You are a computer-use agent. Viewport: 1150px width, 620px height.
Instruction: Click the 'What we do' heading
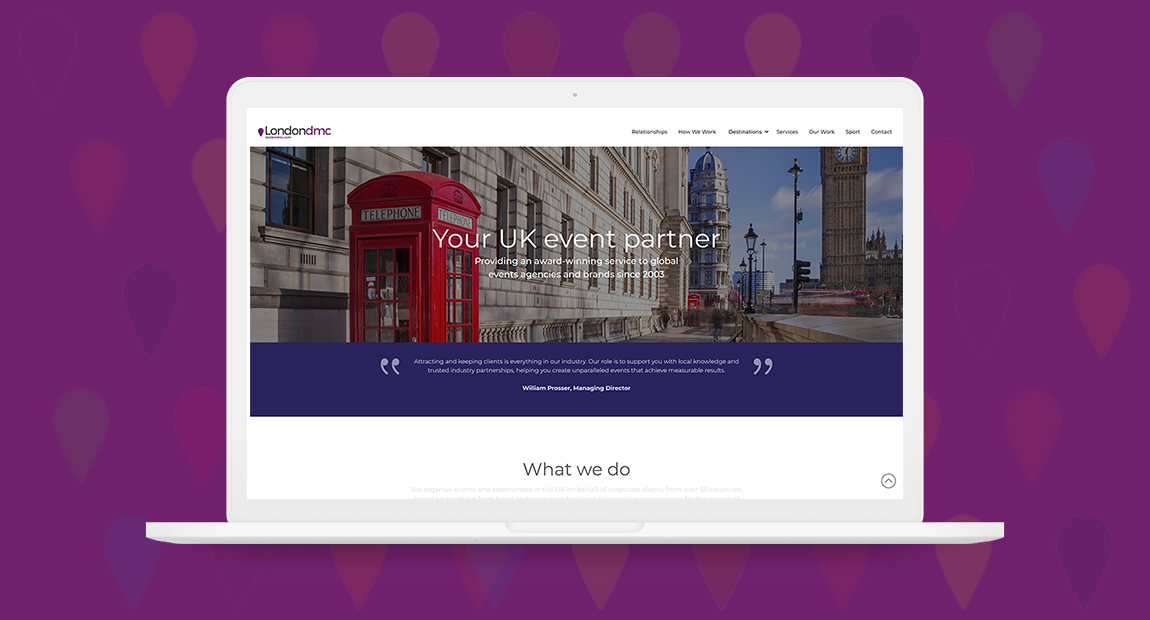click(576, 469)
